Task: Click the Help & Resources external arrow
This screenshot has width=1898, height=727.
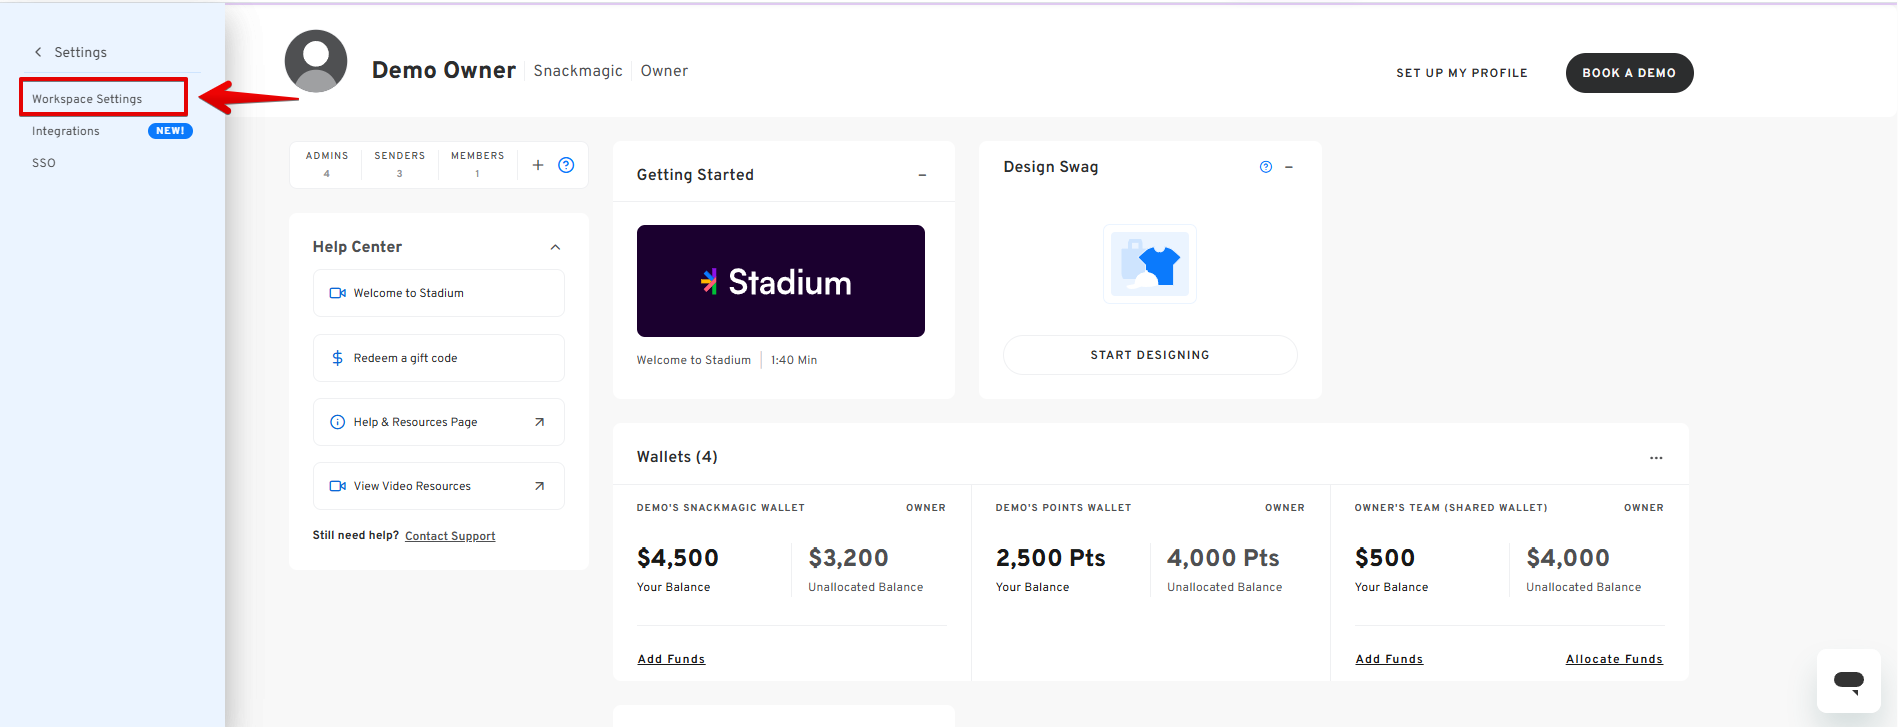Action: (x=540, y=422)
